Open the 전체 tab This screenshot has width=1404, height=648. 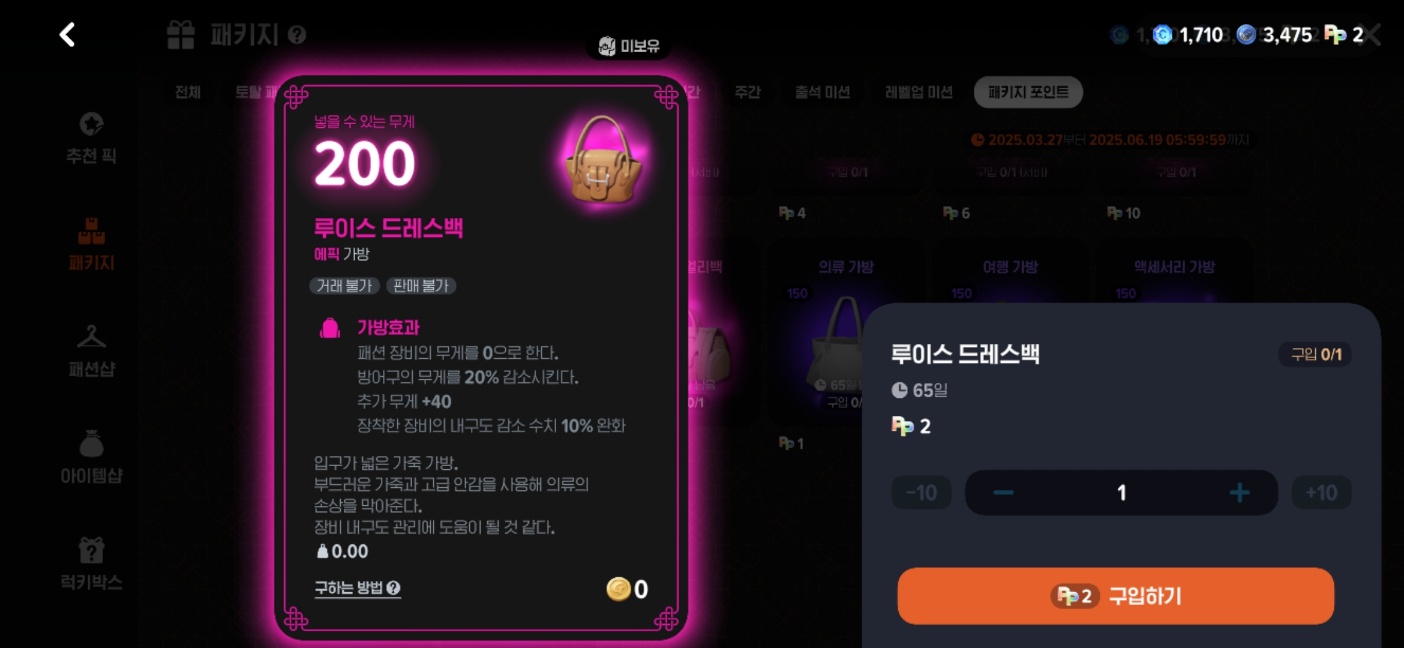pos(188,92)
